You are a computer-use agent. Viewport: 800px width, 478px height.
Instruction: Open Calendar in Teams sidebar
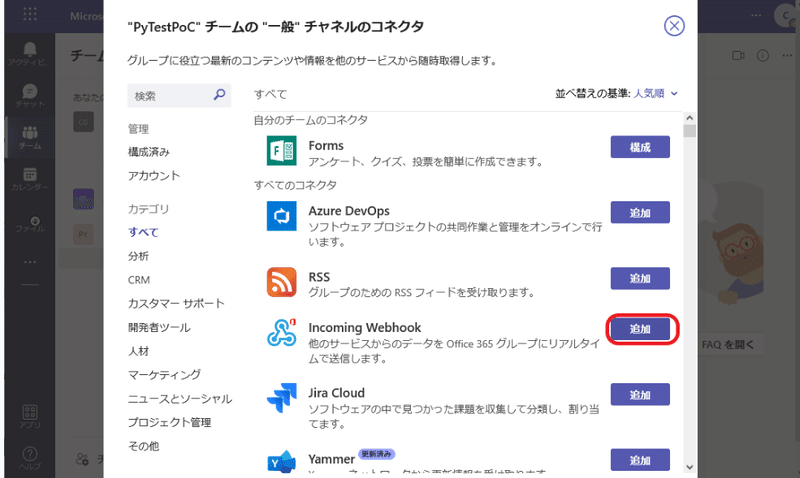30,180
